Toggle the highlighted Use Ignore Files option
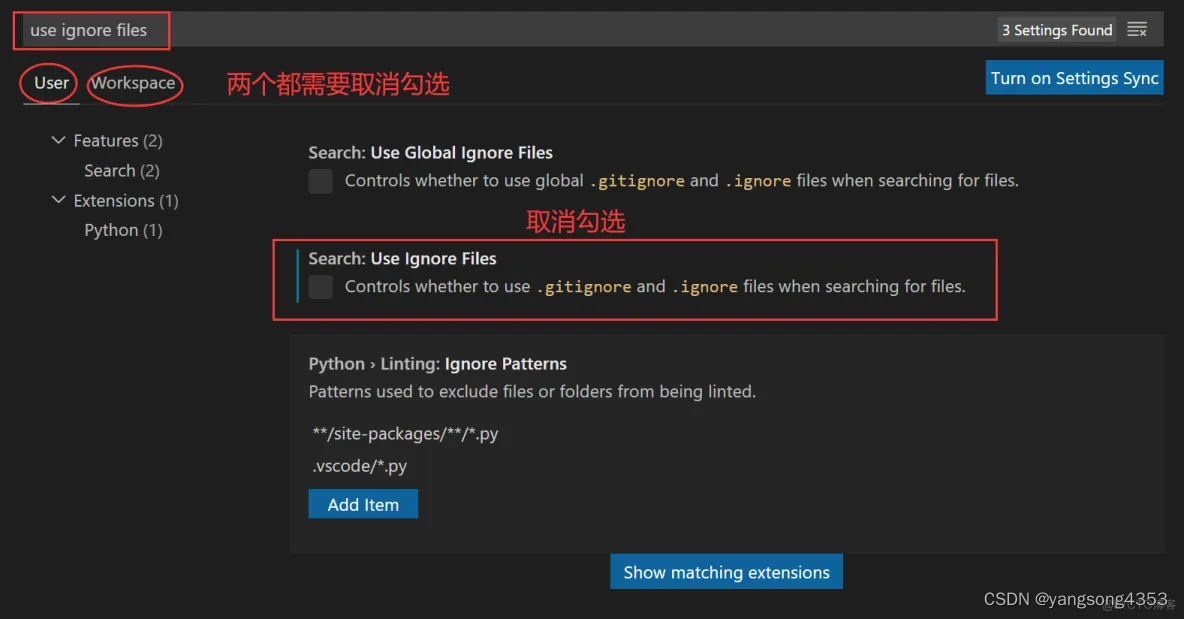Viewport: 1184px width, 619px height. (320, 287)
